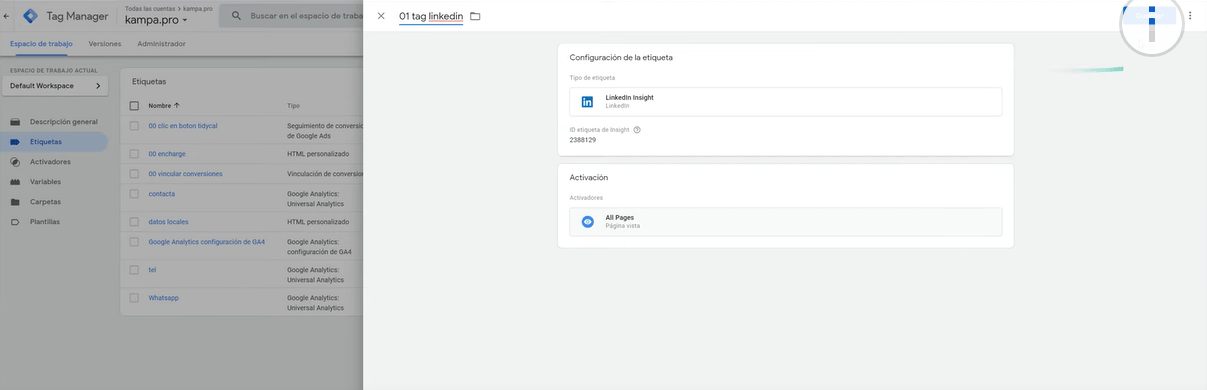
Task: Open the Administrador tab
Action: point(161,44)
